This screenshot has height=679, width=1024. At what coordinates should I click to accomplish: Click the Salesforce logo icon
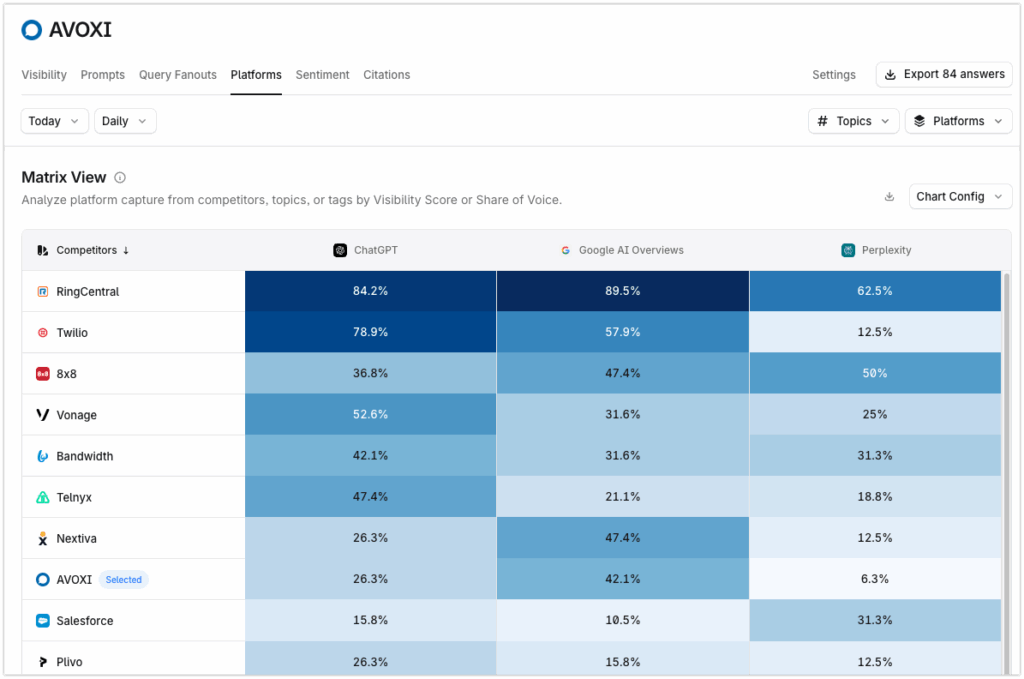click(40, 620)
